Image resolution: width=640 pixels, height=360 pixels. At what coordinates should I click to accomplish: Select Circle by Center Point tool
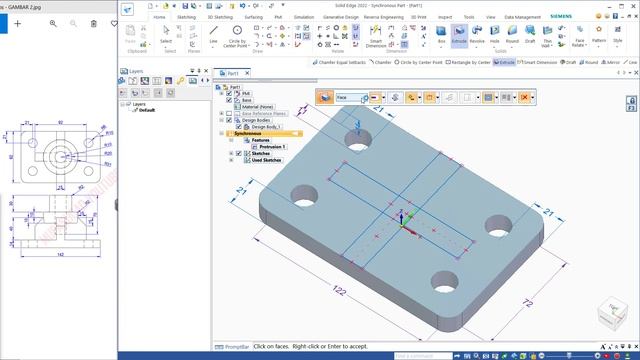tap(237, 36)
